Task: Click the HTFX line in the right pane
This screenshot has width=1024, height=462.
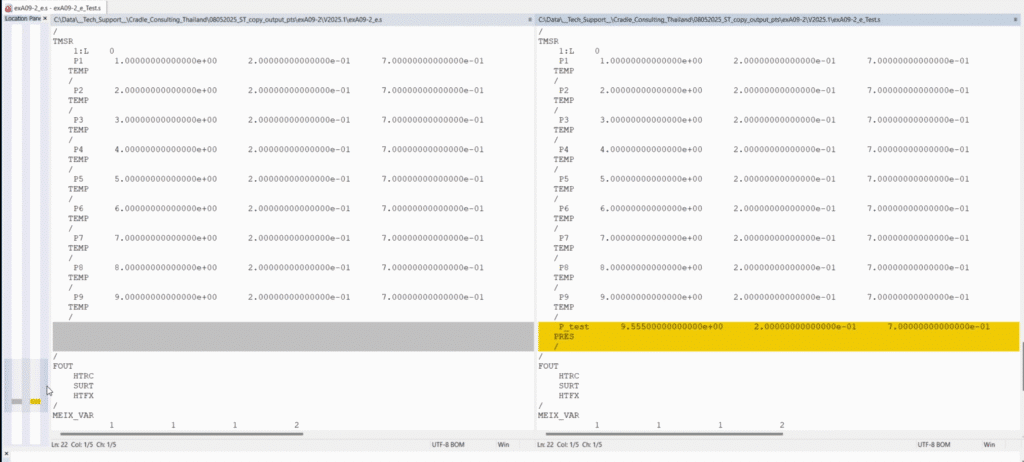Action: (x=569, y=395)
